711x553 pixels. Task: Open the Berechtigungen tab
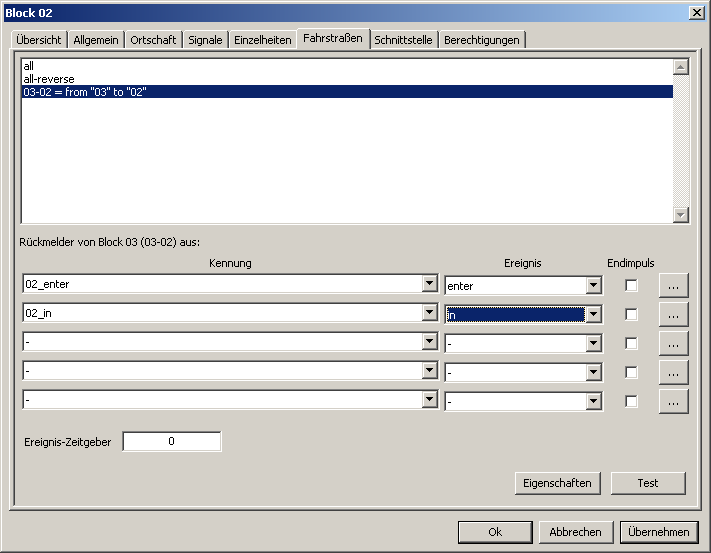point(481,40)
